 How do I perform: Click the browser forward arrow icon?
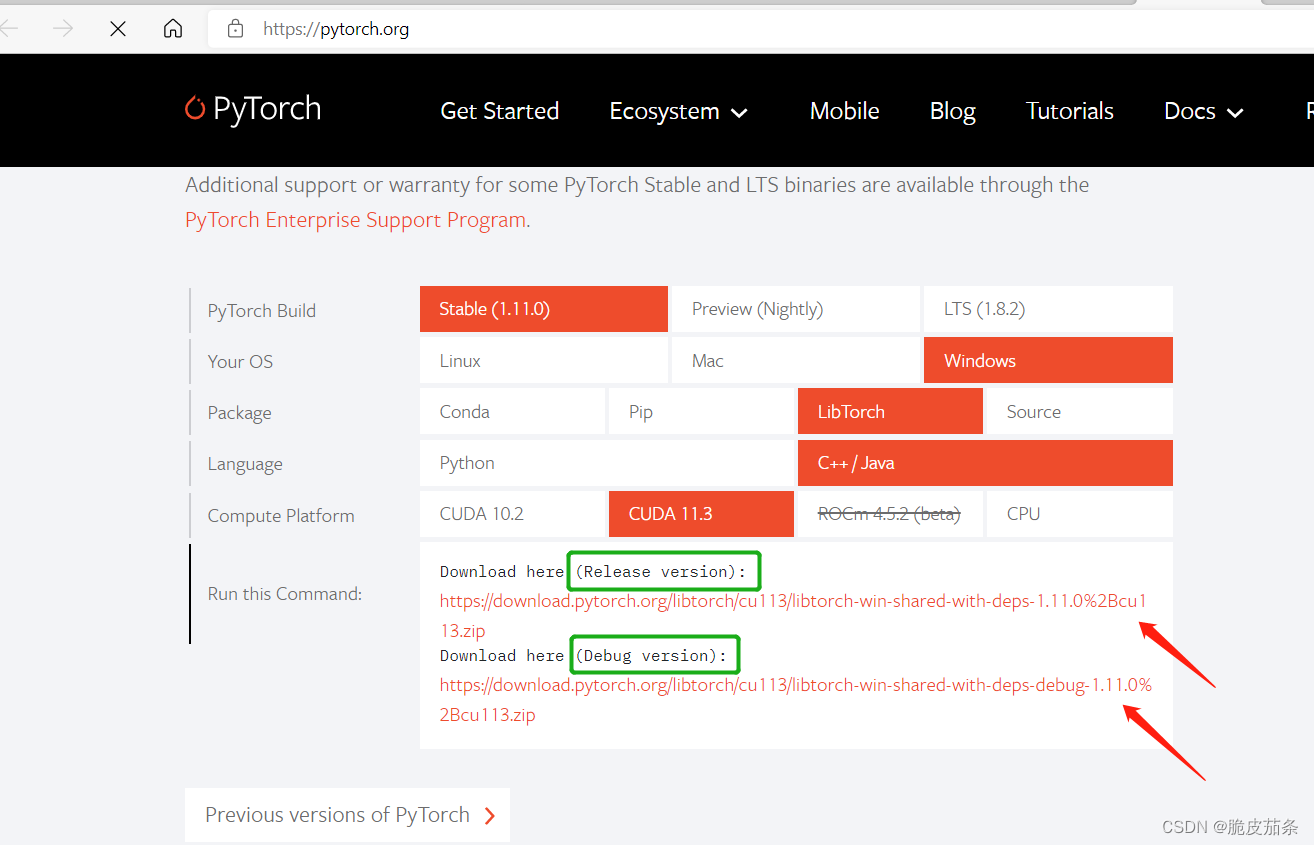click(x=63, y=29)
